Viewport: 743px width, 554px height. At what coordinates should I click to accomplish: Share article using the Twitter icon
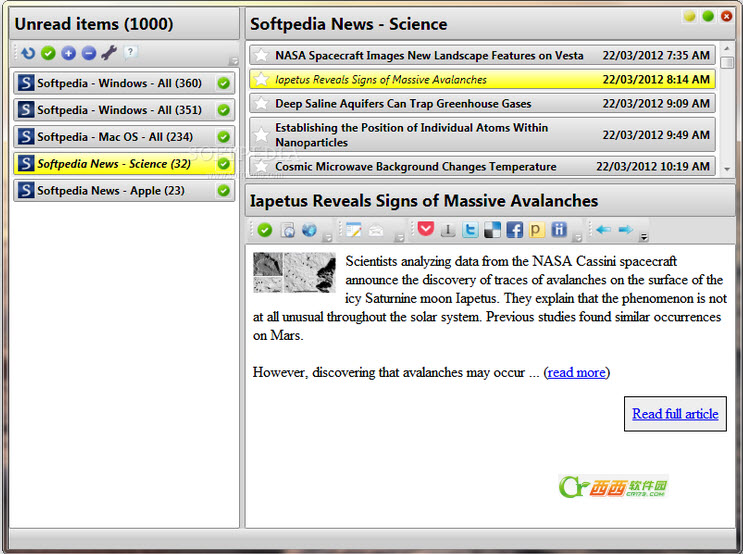tap(470, 230)
